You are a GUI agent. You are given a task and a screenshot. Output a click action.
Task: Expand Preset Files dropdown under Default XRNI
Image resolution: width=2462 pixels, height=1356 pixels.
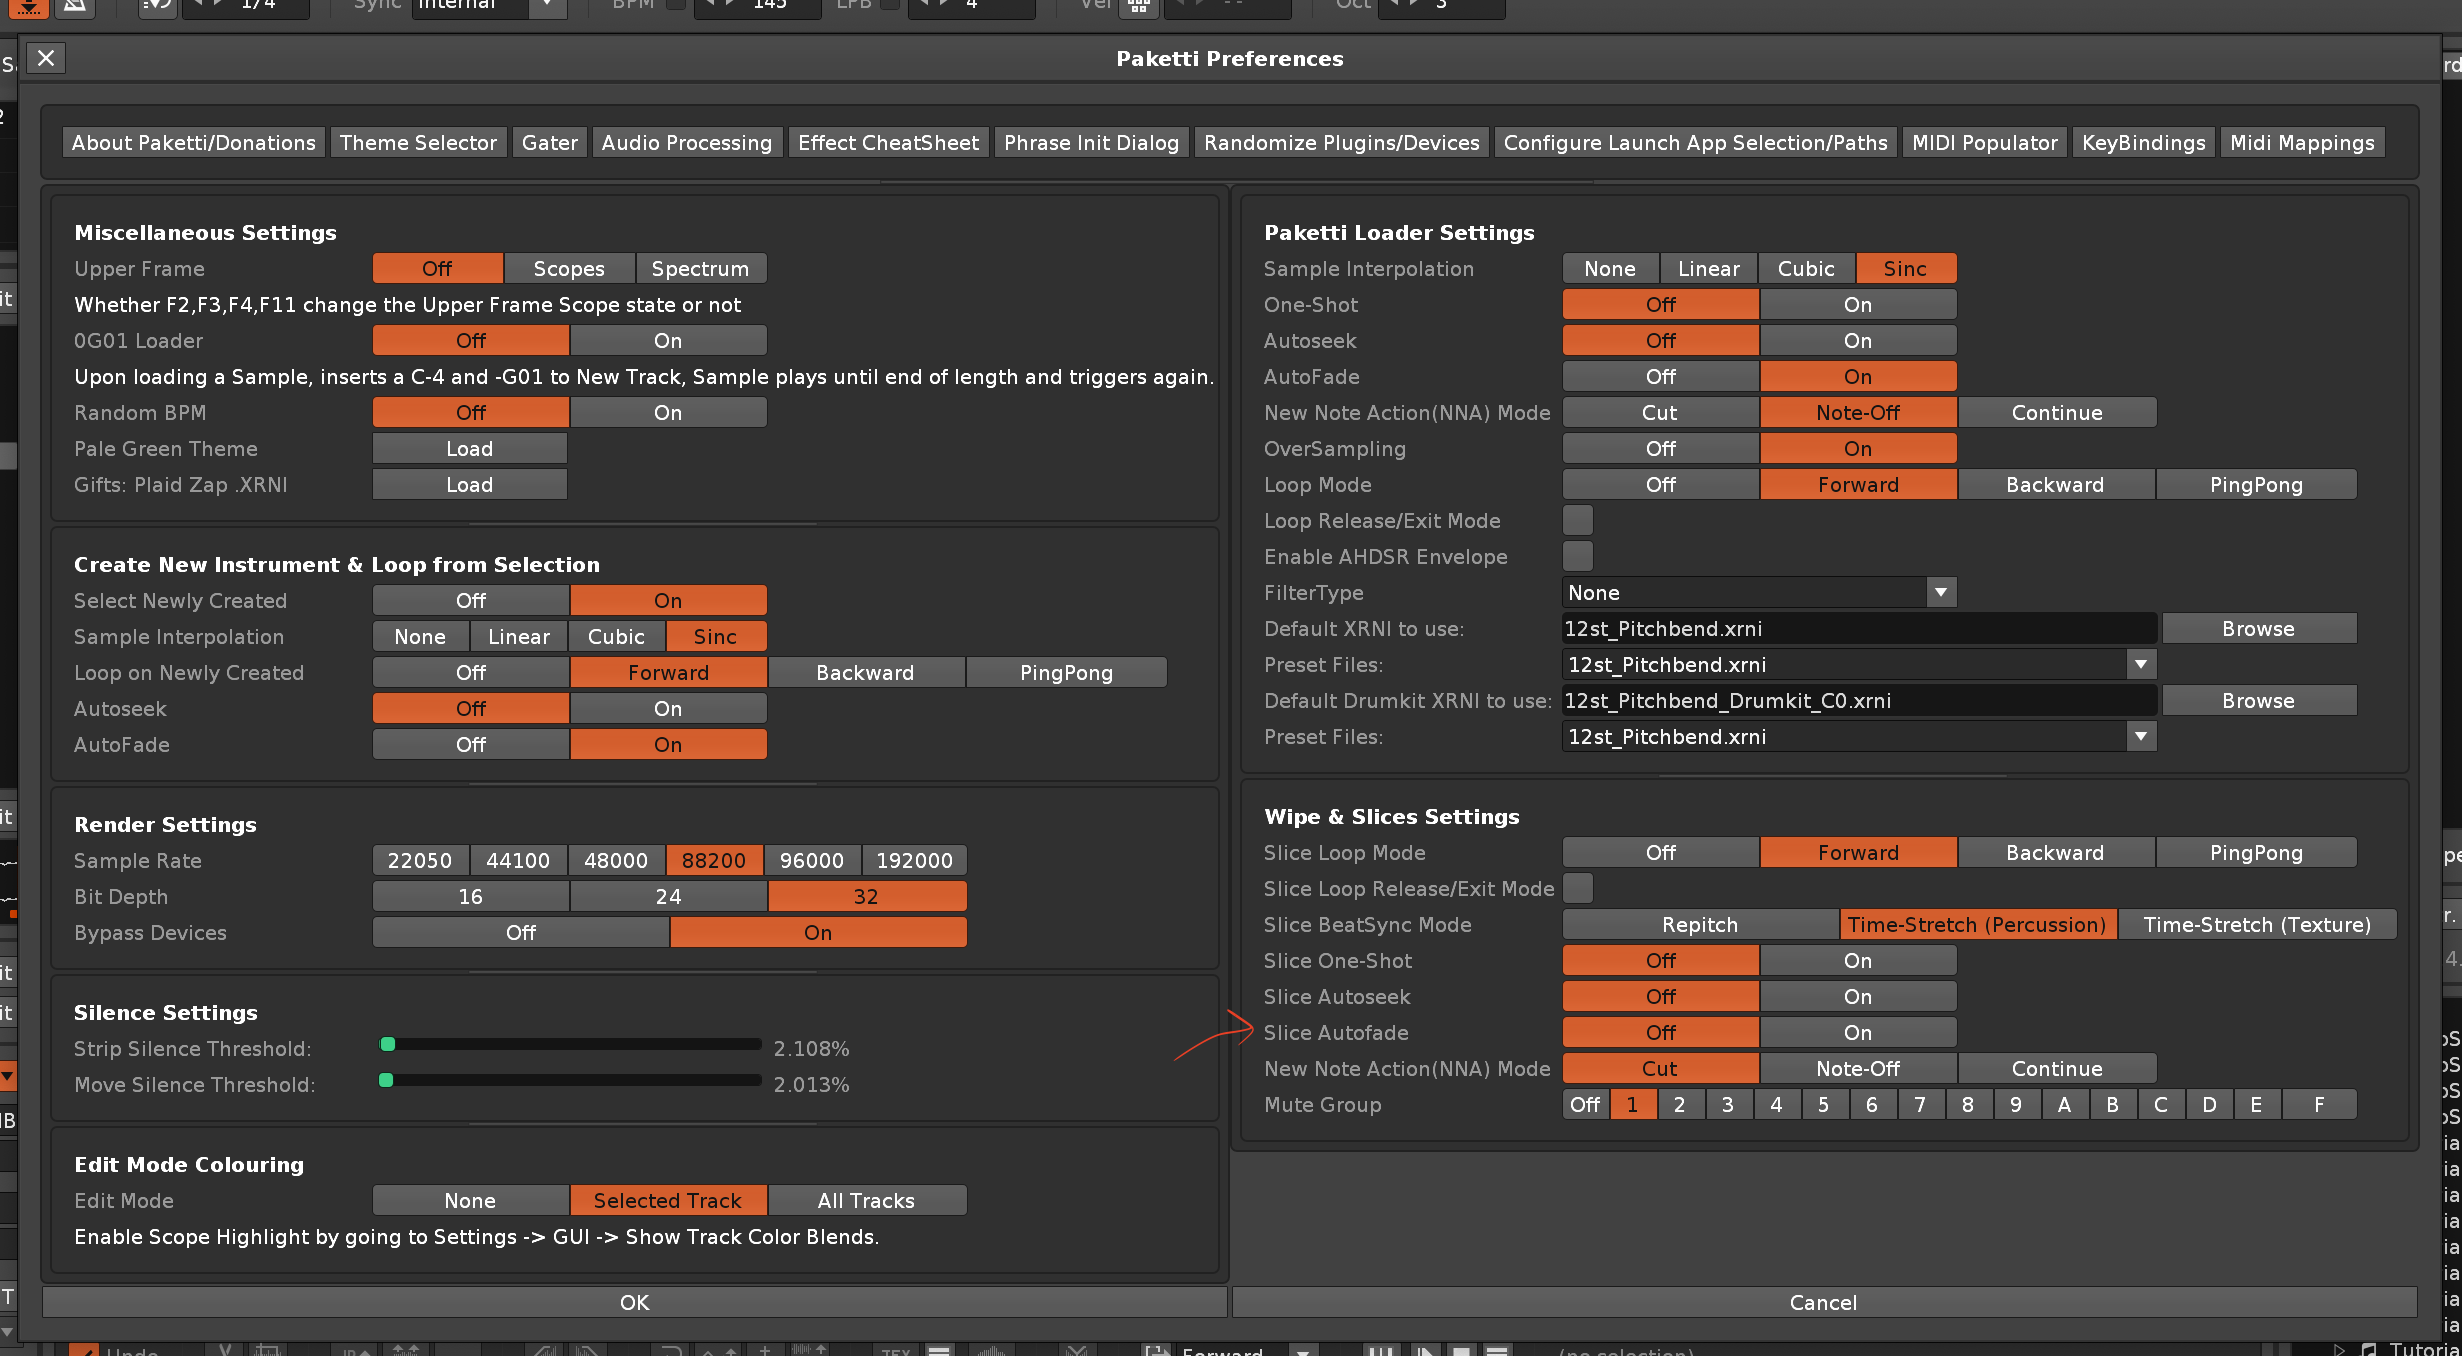(2139, 665)
